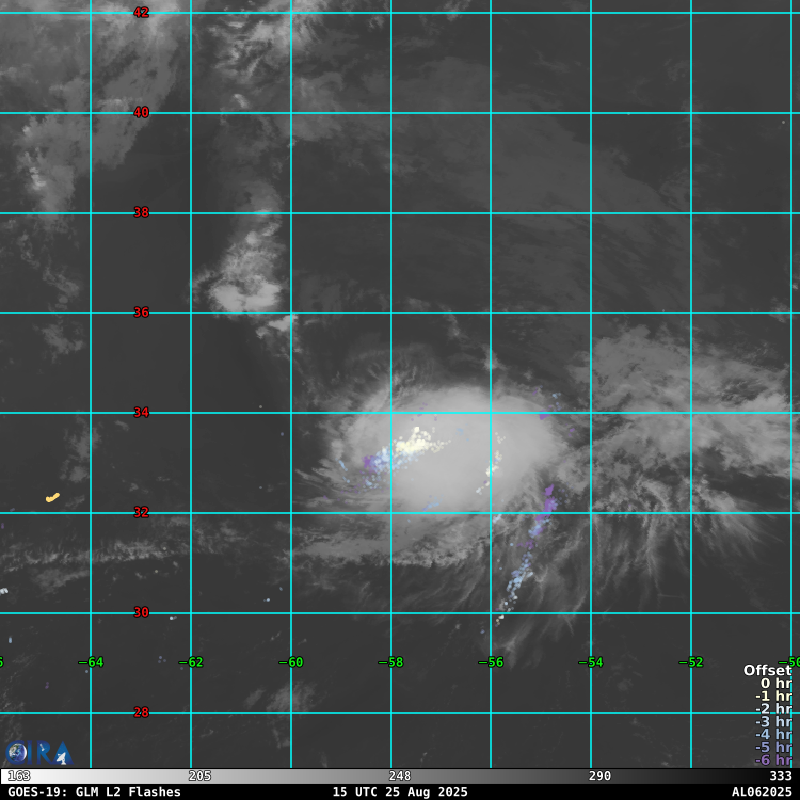800x800 pixels.
Task: Click the latitude 28 grid label
Action: click(141, 712)
